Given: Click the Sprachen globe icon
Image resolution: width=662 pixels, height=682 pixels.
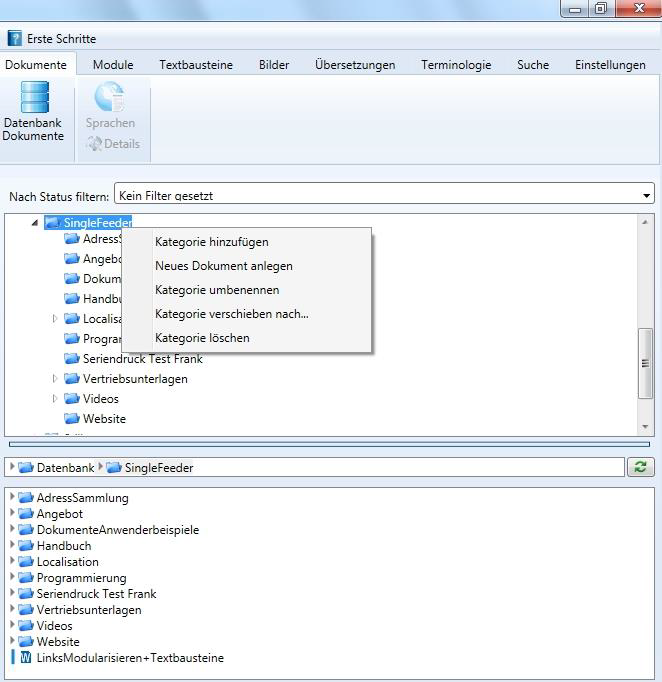Looking at the screenshot, I should click(109, 98).
